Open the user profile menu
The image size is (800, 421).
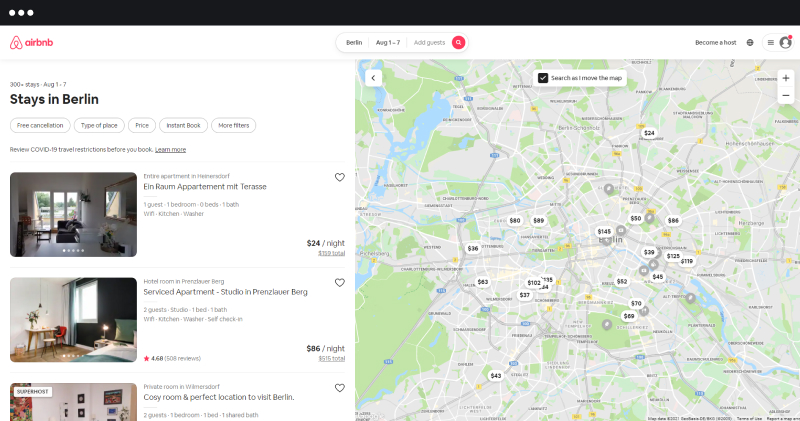(x=778, y=43)
